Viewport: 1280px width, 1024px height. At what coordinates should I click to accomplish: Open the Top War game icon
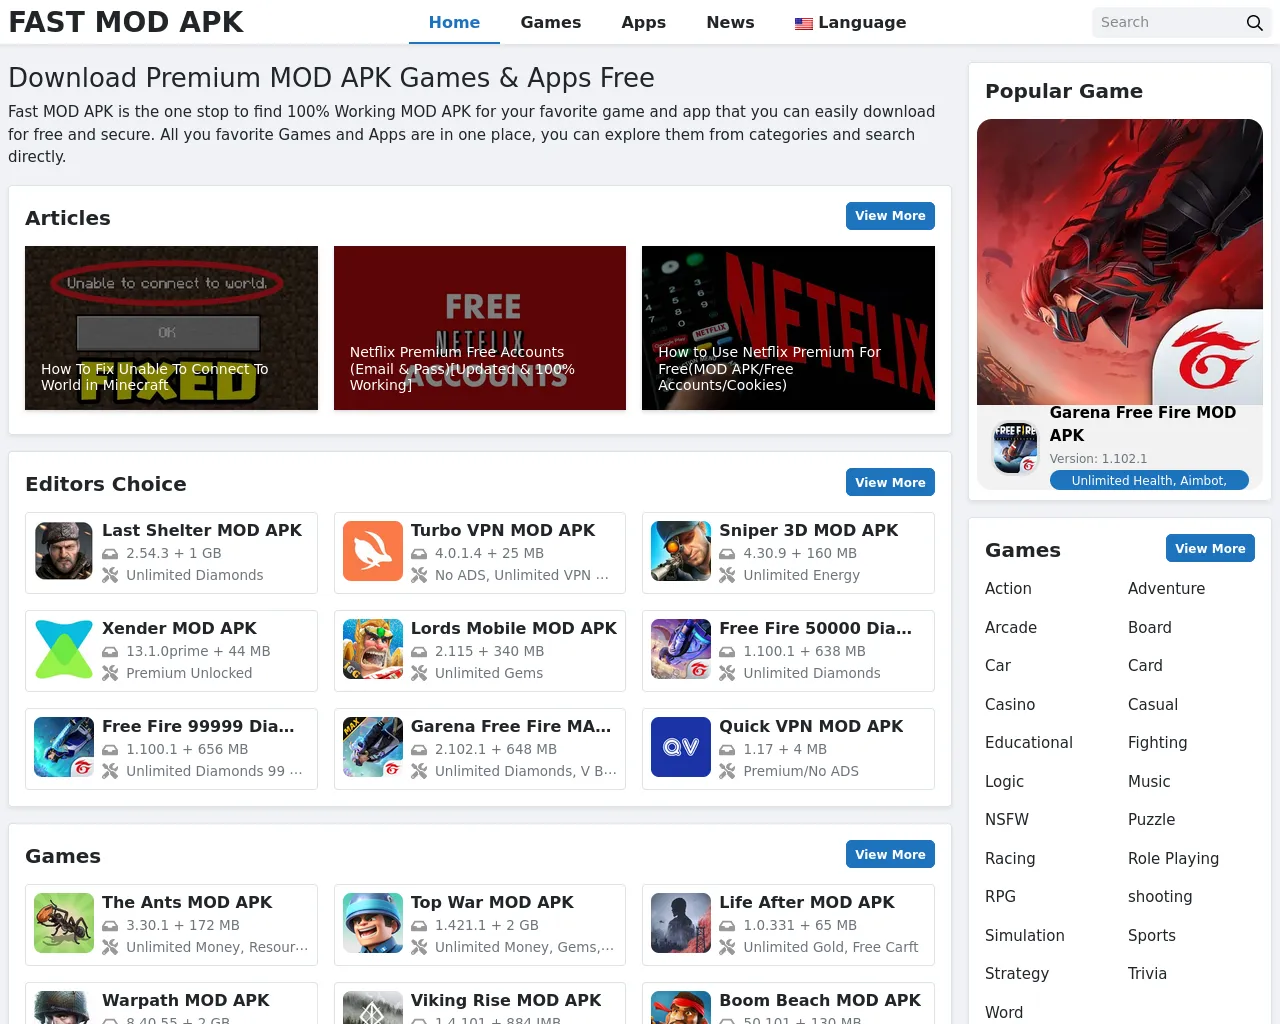373,923
